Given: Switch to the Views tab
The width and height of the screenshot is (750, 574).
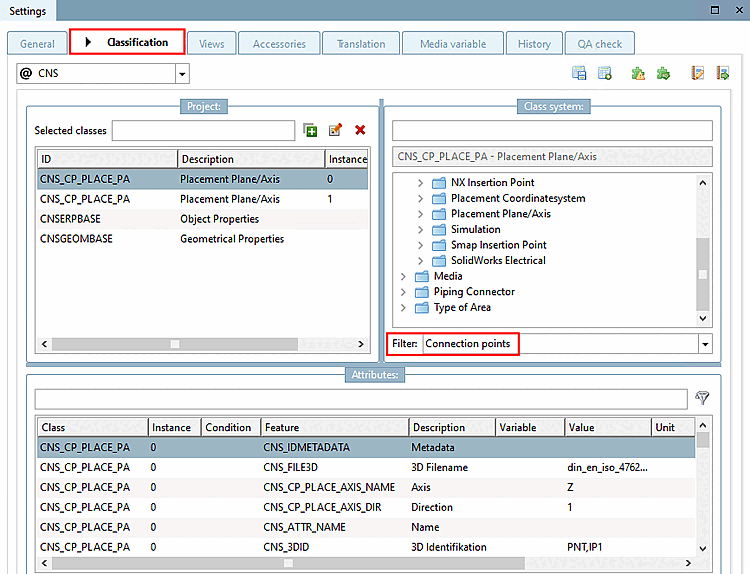Looking at the screenshot, I should click(211, 44).
